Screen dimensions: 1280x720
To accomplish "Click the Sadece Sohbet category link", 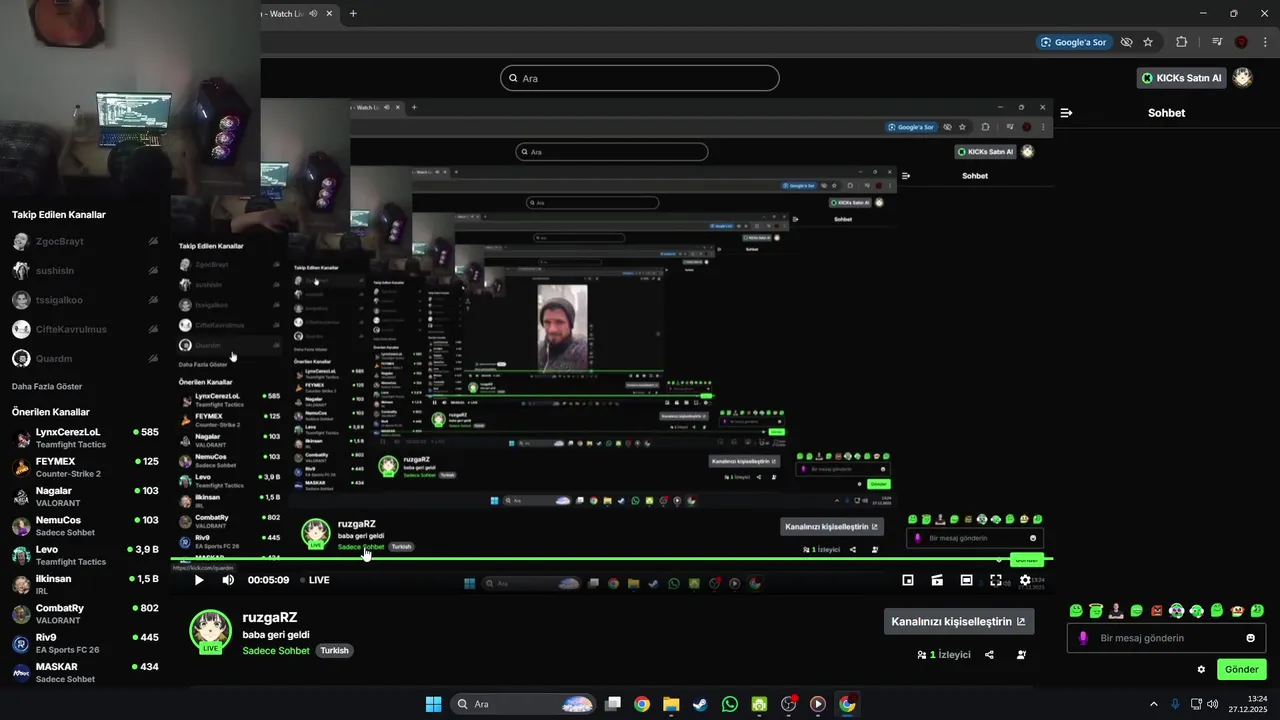I will pyautogui.click(x=276, y=651).
